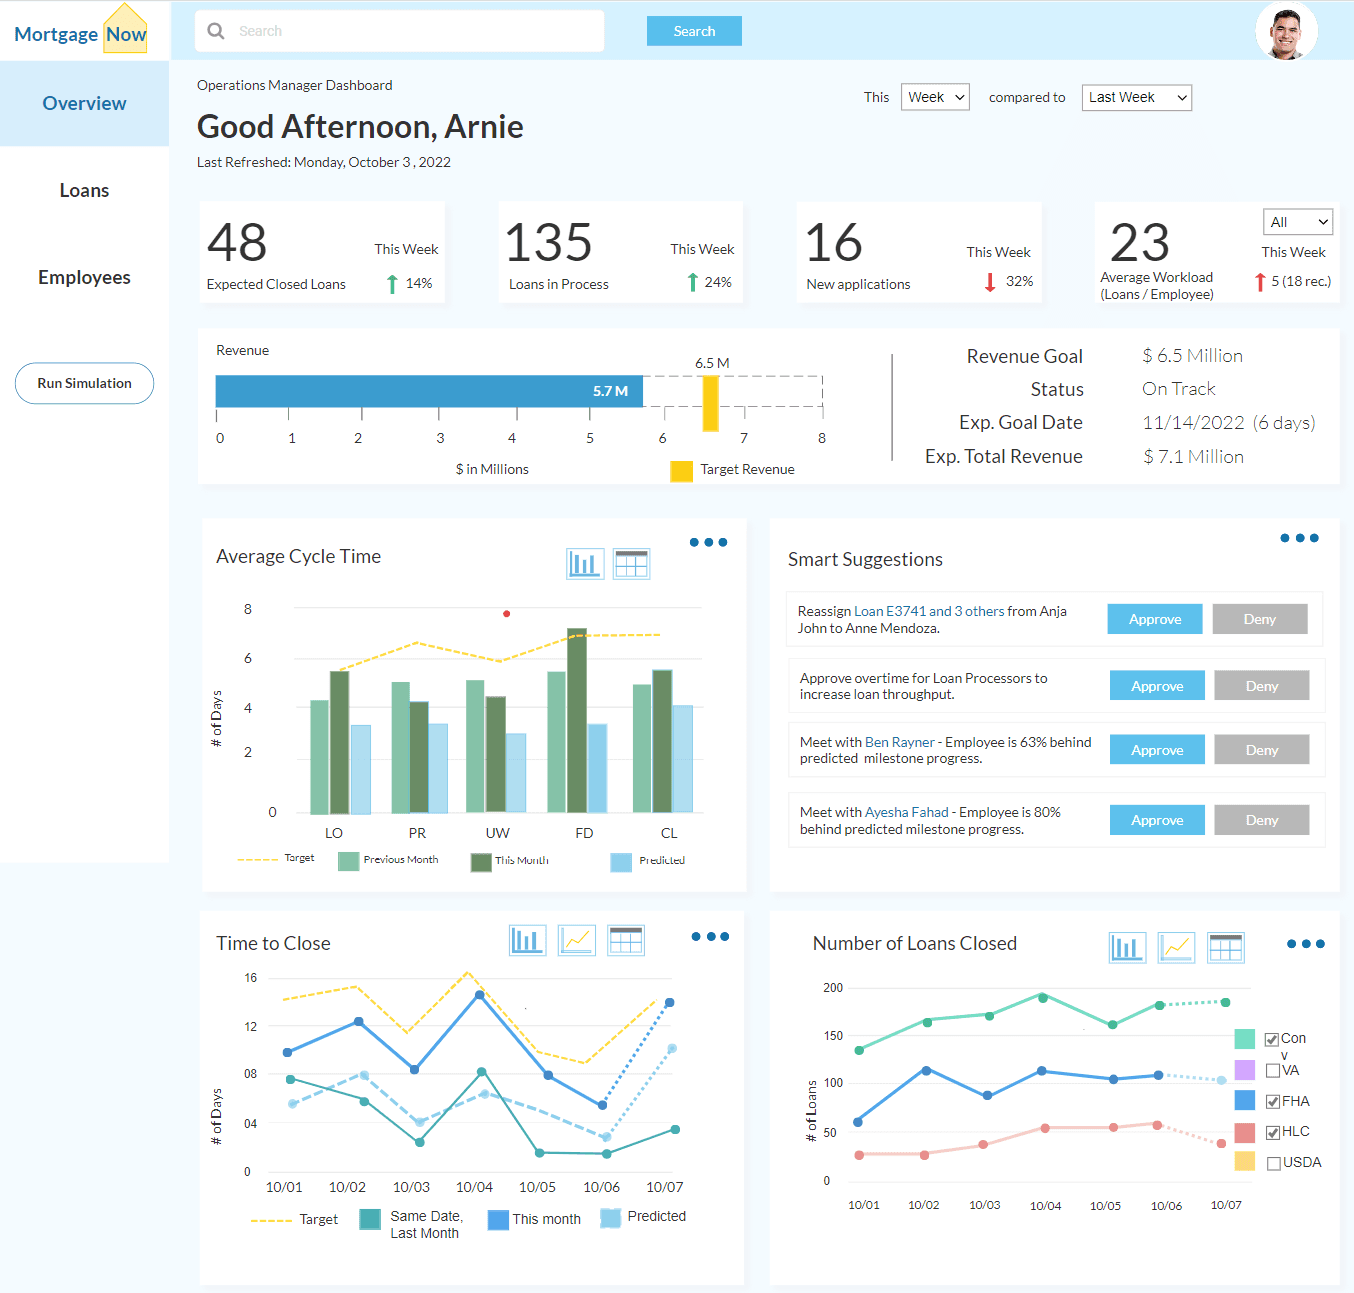1354x1293 pixels.
Task: Click the New applications down arrow
Action: [990, 282]
